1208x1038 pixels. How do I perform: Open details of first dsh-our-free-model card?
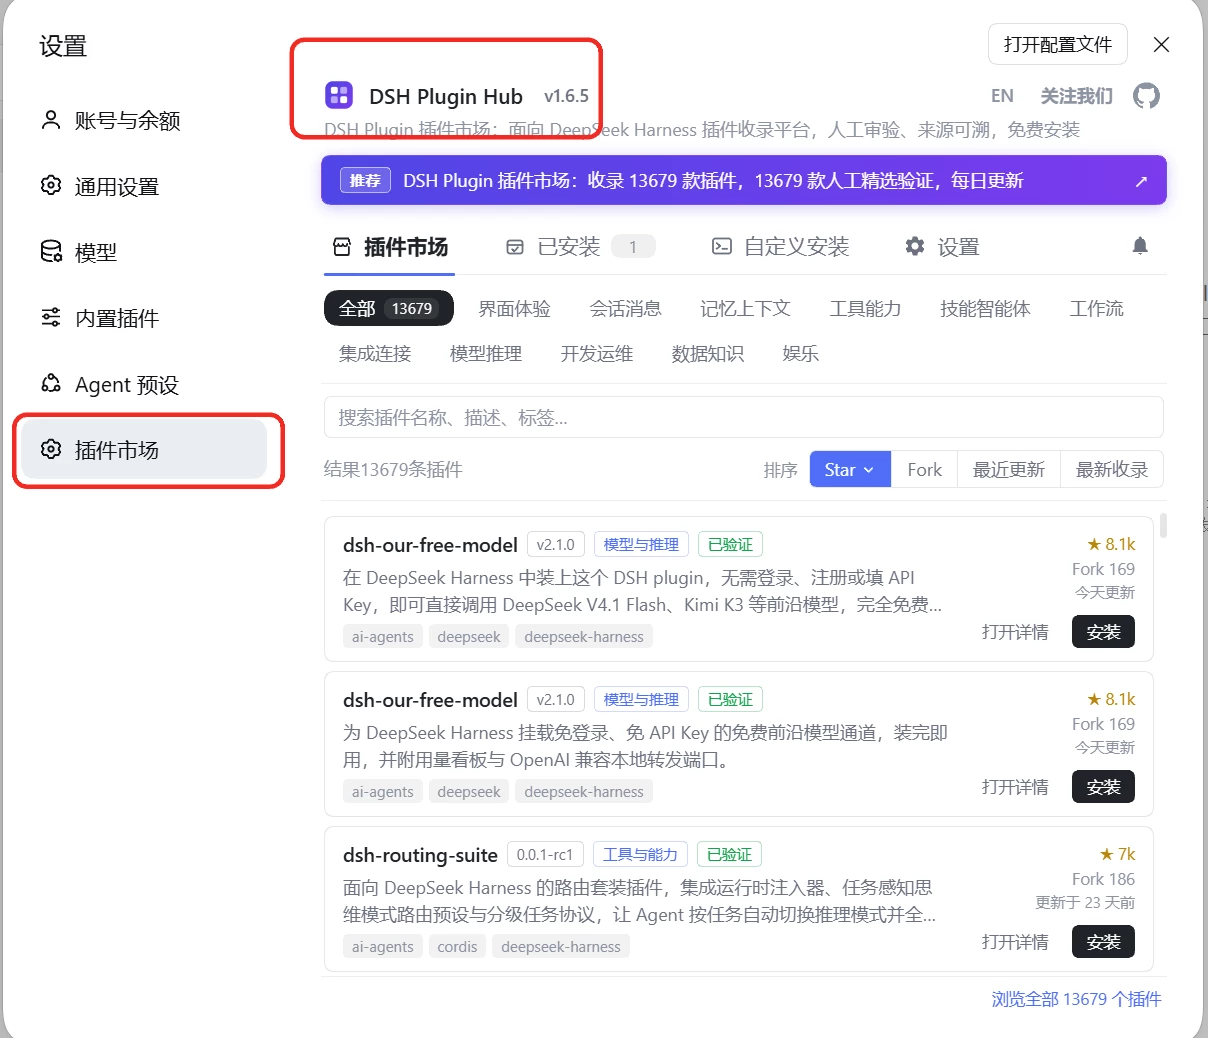tap(1015, 632)
